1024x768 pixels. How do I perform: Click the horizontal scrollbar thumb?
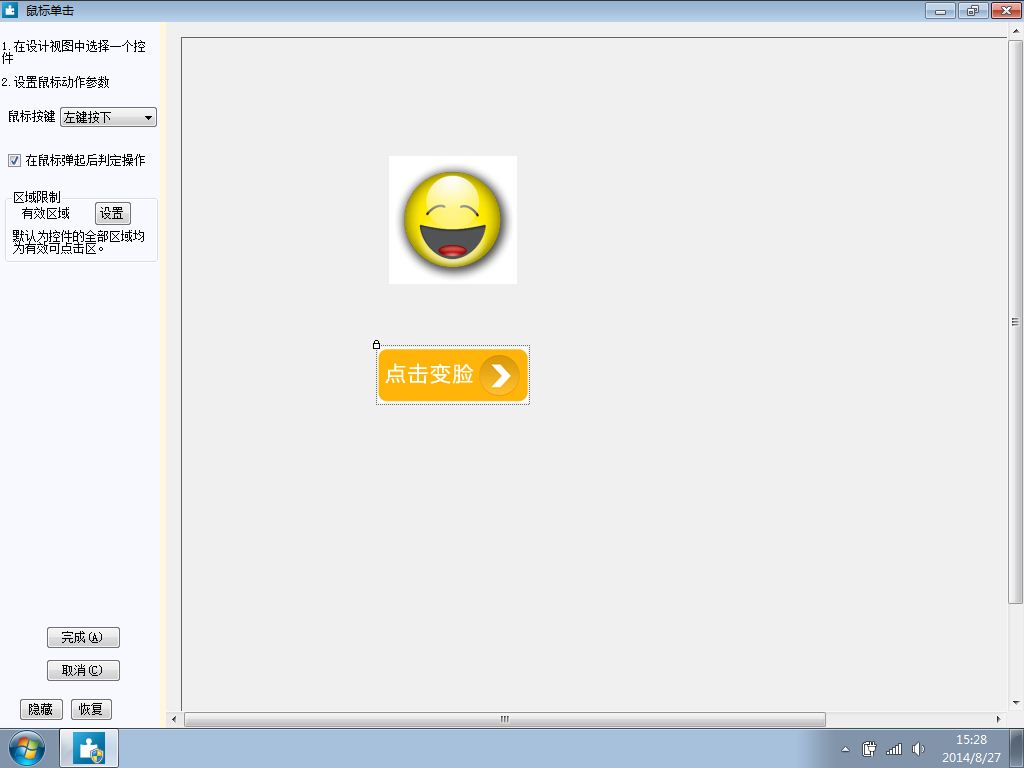click(x=505, y=719)
